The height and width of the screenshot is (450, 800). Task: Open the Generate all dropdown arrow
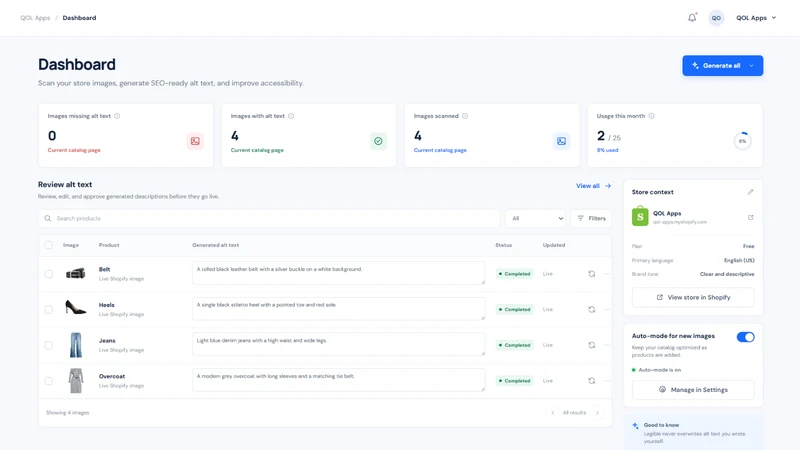coord(752,66)
